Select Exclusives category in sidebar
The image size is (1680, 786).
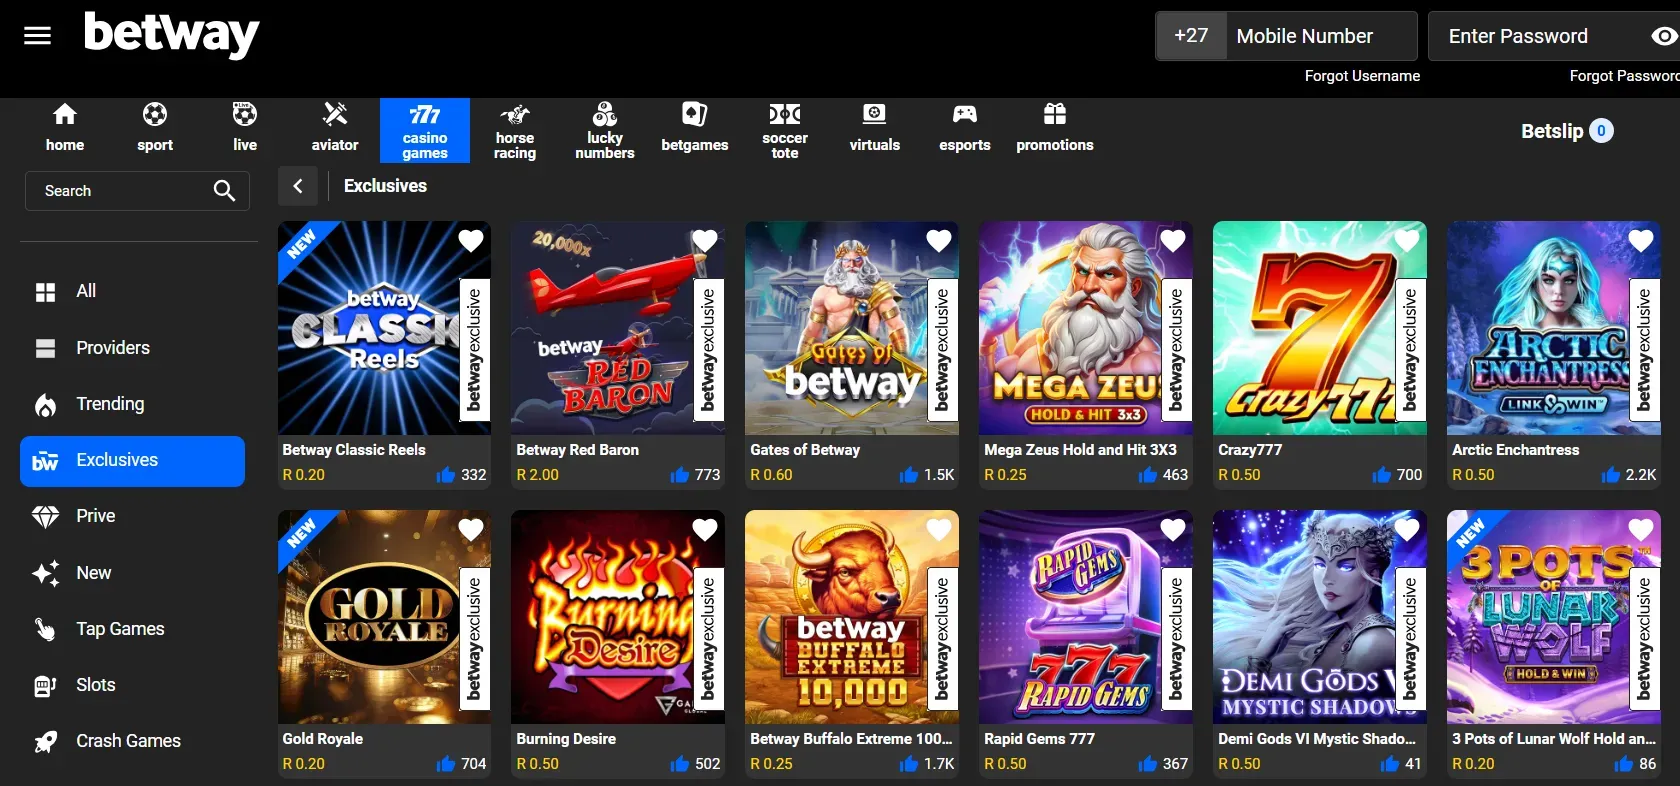tap(132, 461)
